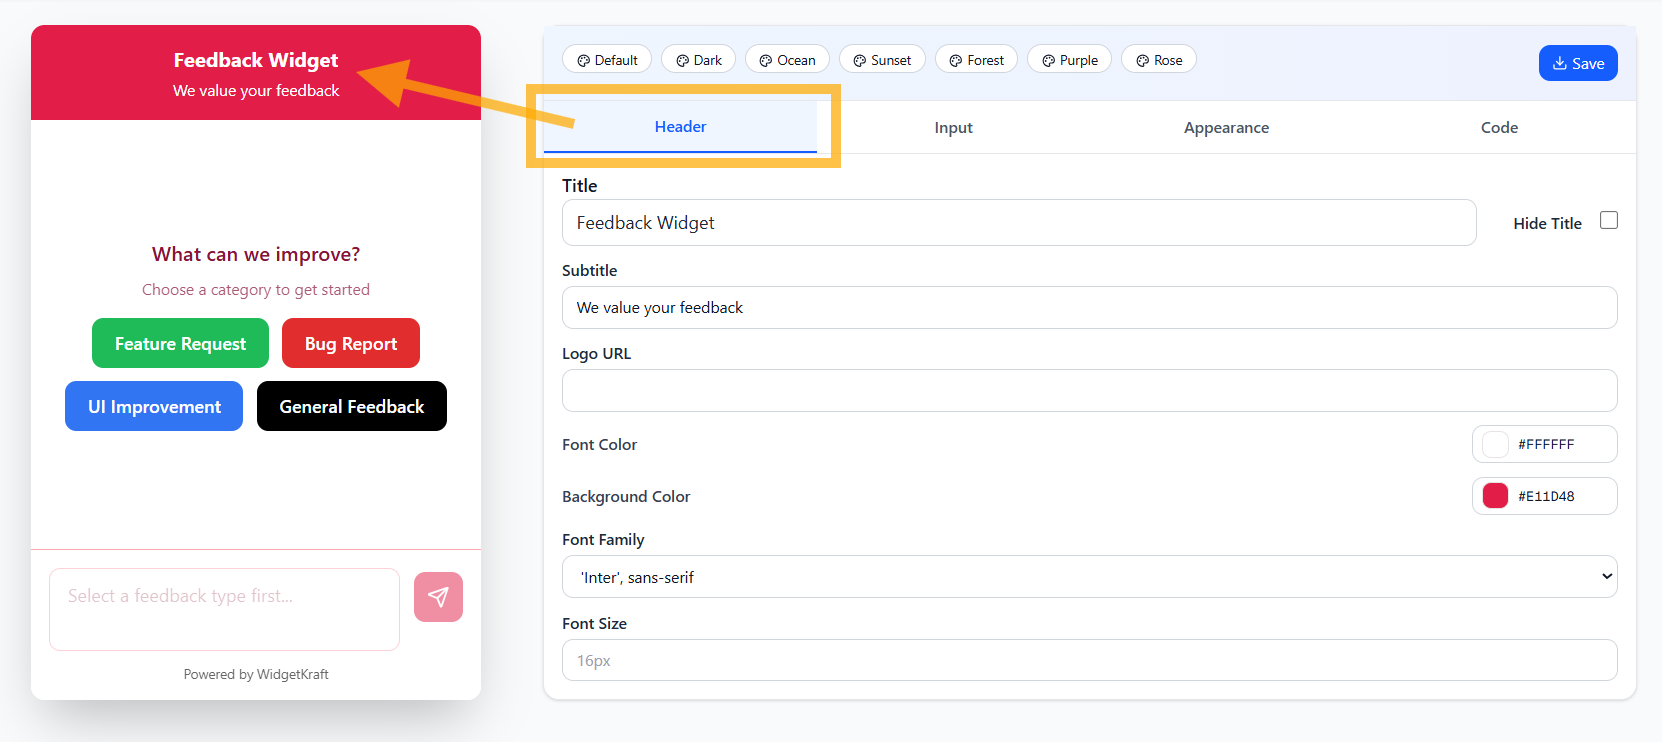Choose the Feature Request category button
This screenshot has height=742, width=1662.
pyautogui.click(x=180, y=343)
